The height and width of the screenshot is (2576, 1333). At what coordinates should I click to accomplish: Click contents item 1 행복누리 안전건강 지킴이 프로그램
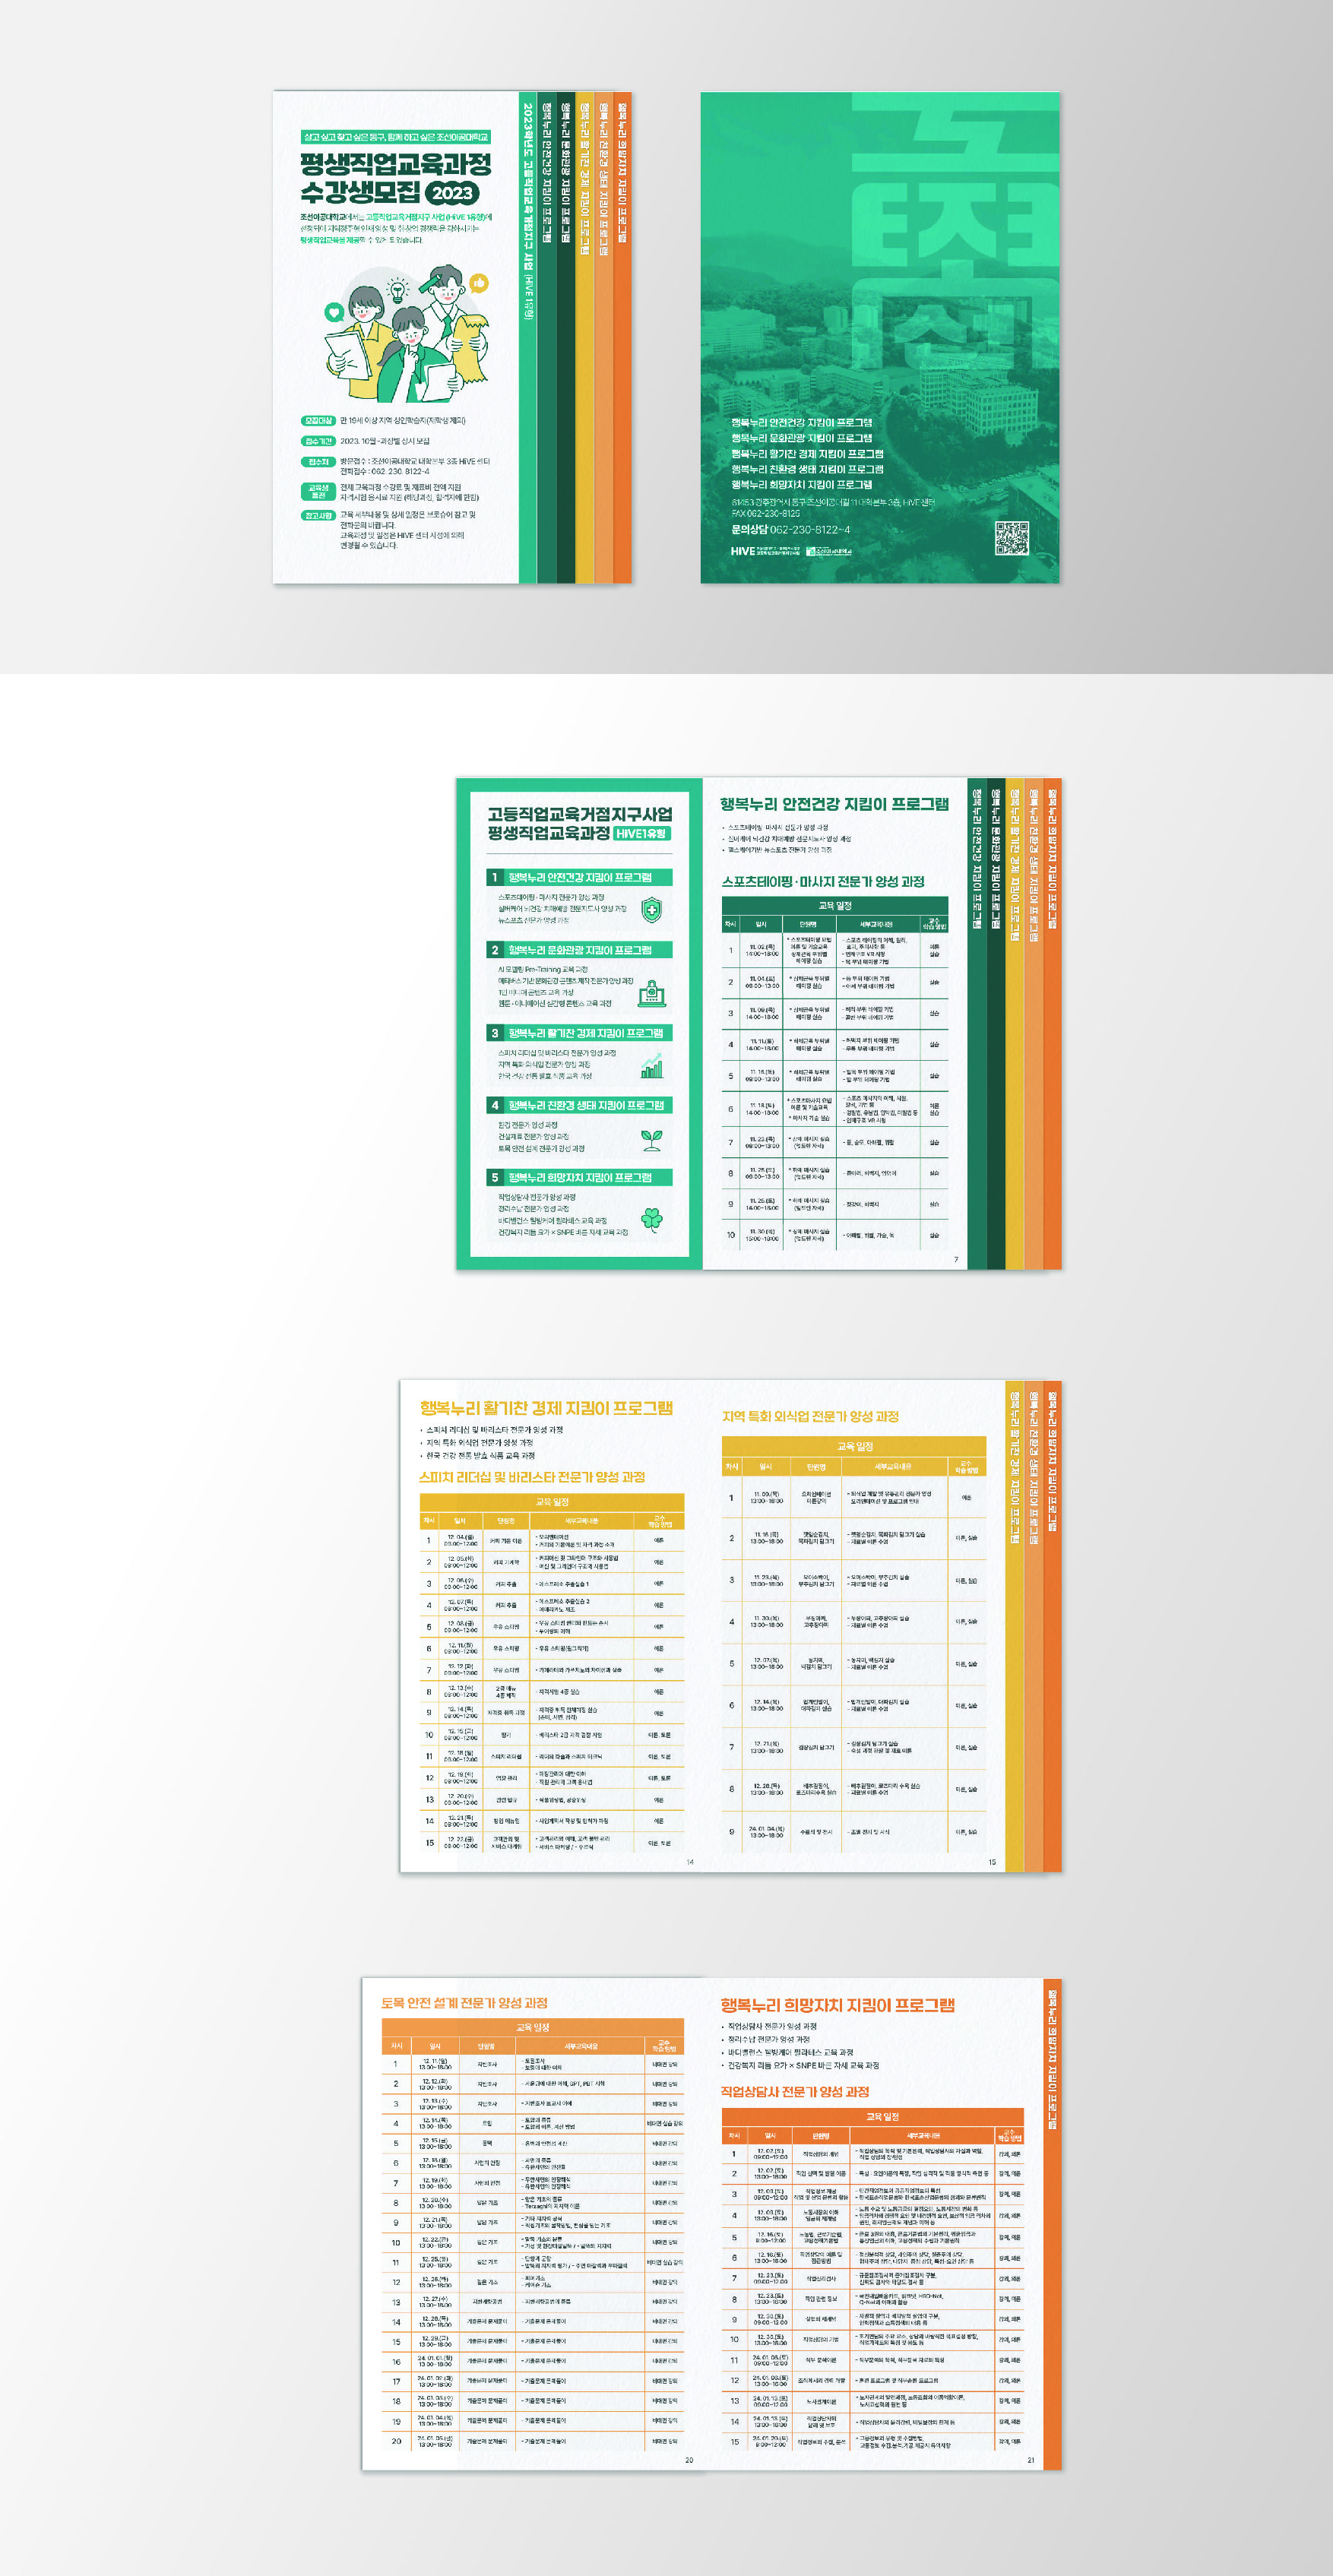tap(579, 877)
